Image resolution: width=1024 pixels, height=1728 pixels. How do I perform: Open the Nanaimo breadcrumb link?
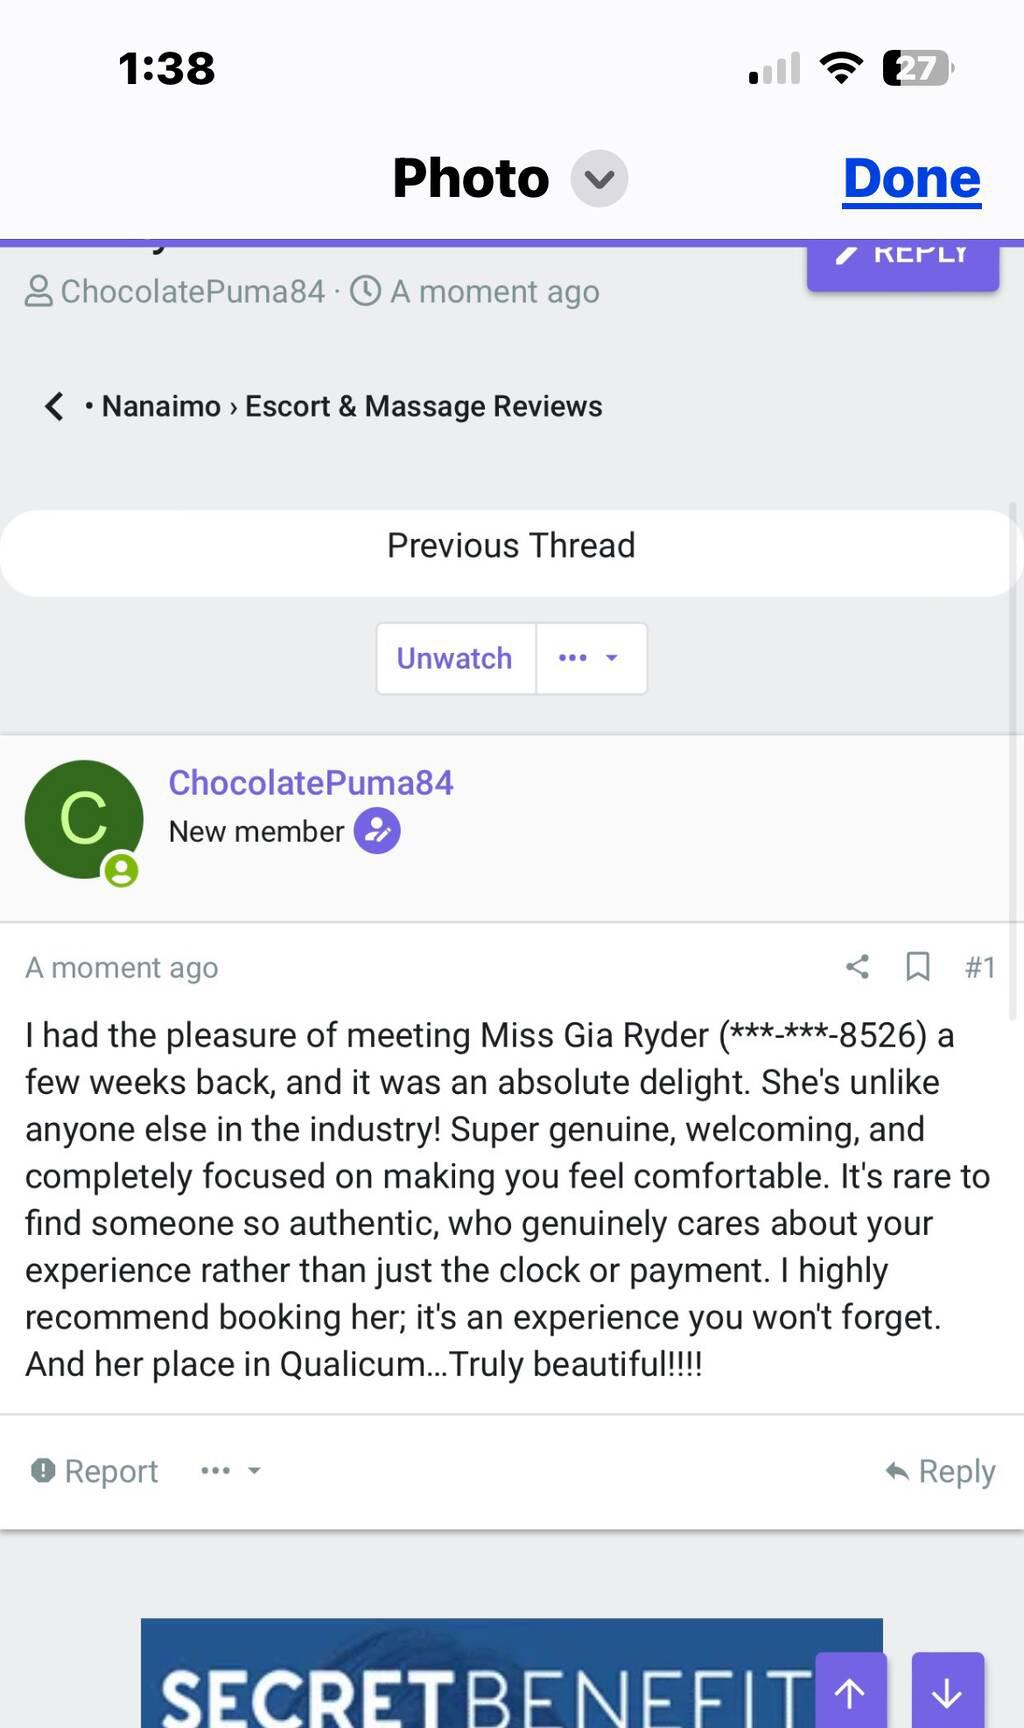161,406
